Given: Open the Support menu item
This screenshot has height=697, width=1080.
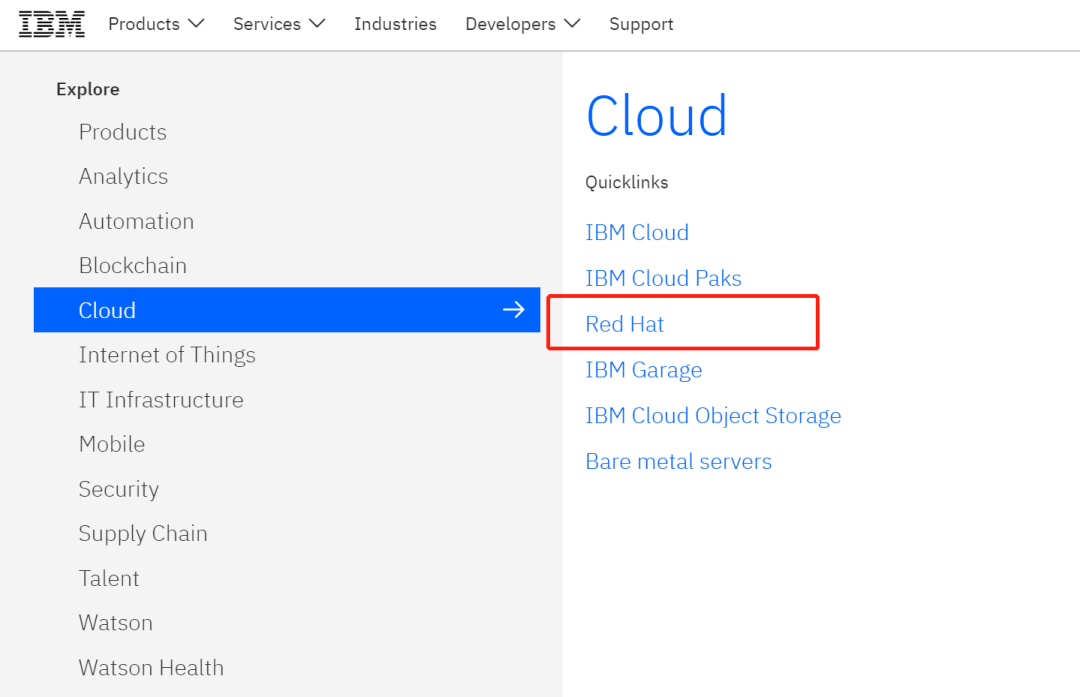Looking at the screenshot, I should [641, 24].
